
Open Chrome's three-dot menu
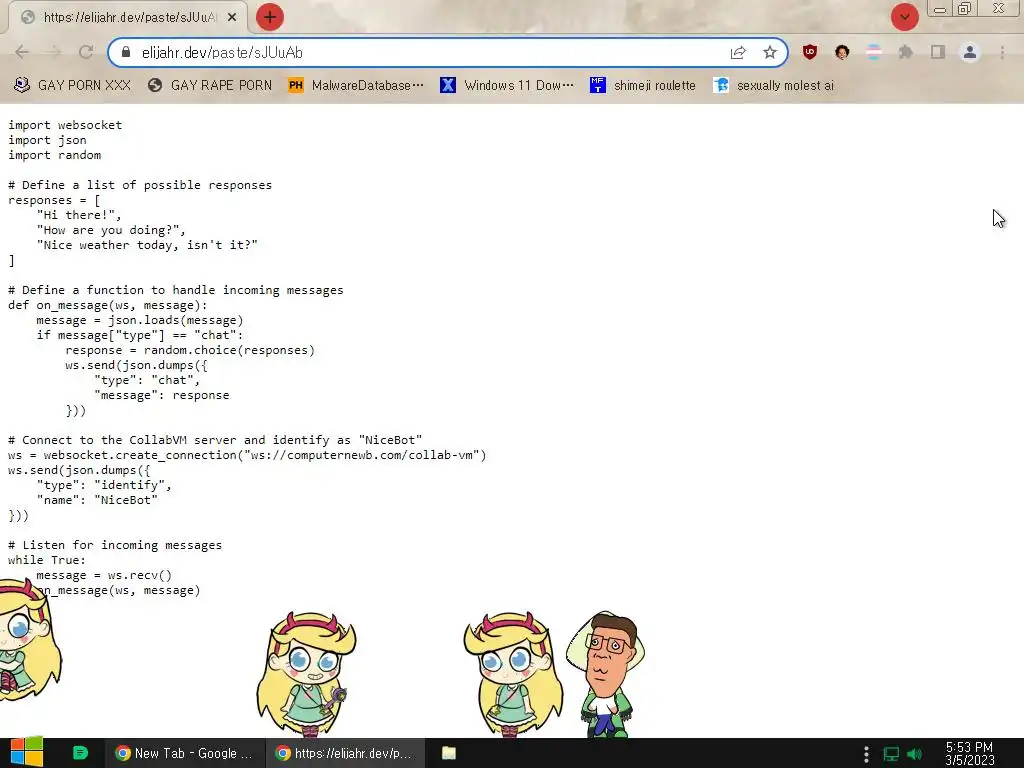tap(1002, 52)
